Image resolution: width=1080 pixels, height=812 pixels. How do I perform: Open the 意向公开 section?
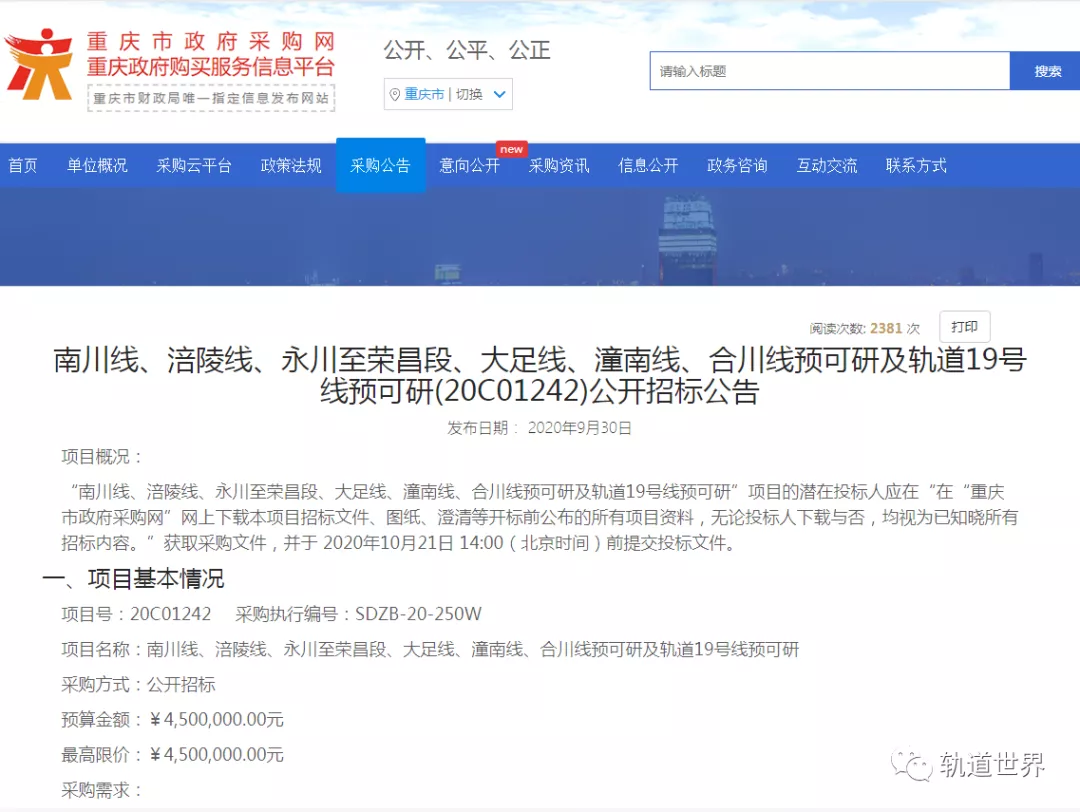click(470, 165)
